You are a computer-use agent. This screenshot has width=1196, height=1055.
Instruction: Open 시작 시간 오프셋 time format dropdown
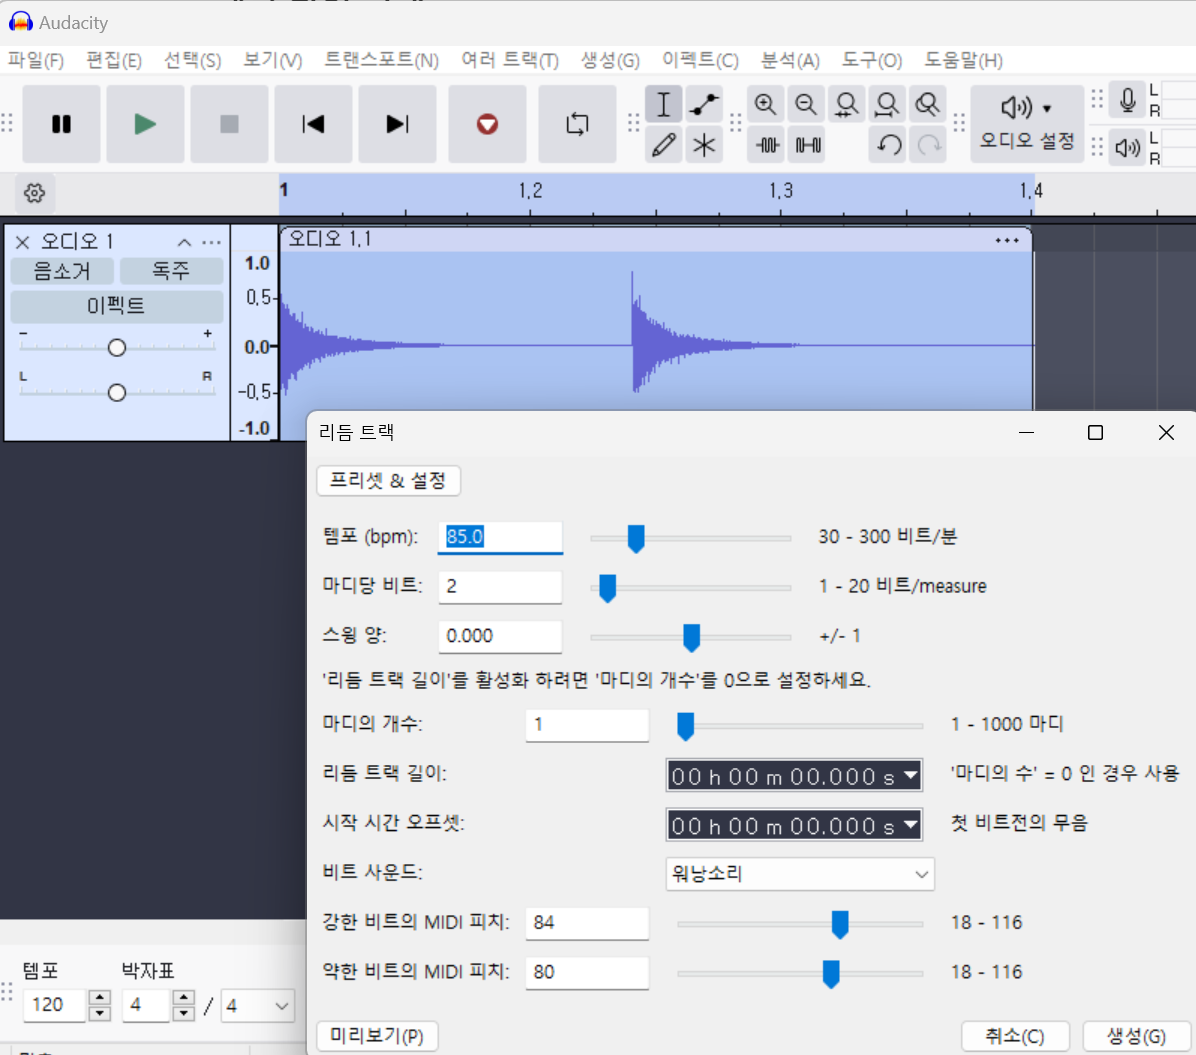click(910, 825)
